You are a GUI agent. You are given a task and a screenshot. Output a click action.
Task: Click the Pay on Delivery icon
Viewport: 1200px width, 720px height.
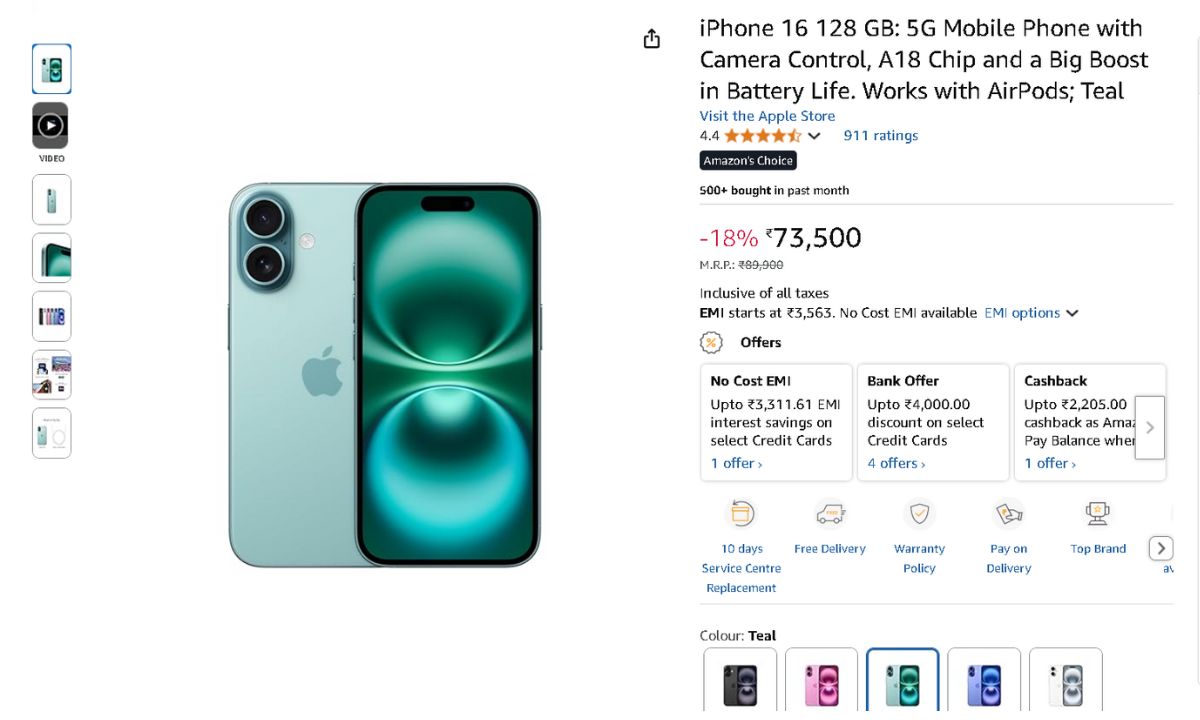point(1008,514)
